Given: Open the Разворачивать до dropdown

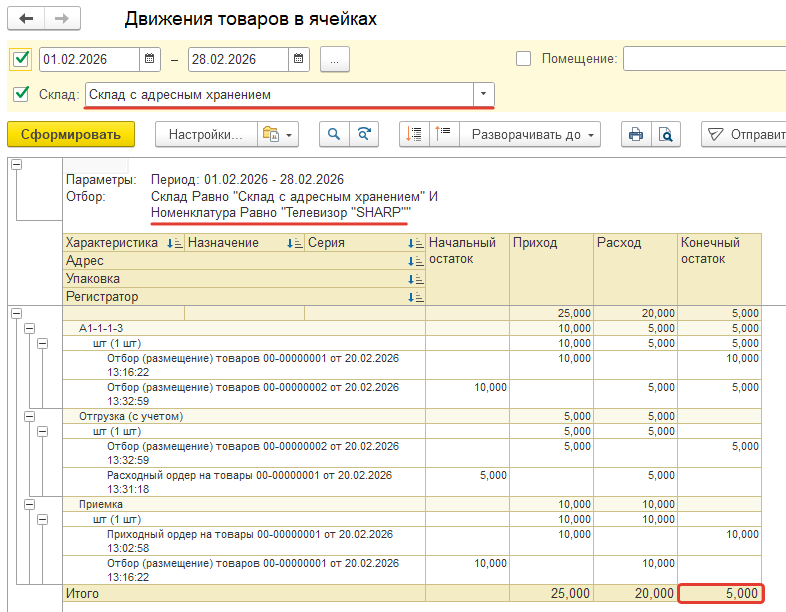Looking at the screenshot, I should 530,134.
